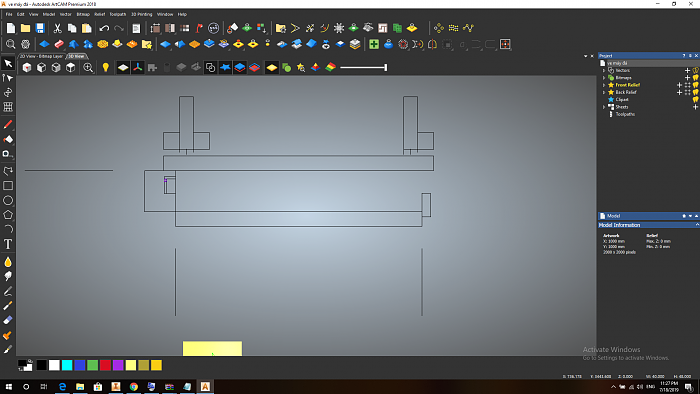This screenshot has width=700, height=394.
Task: Click the Save floppy disk icon
Action: point(40,28)
